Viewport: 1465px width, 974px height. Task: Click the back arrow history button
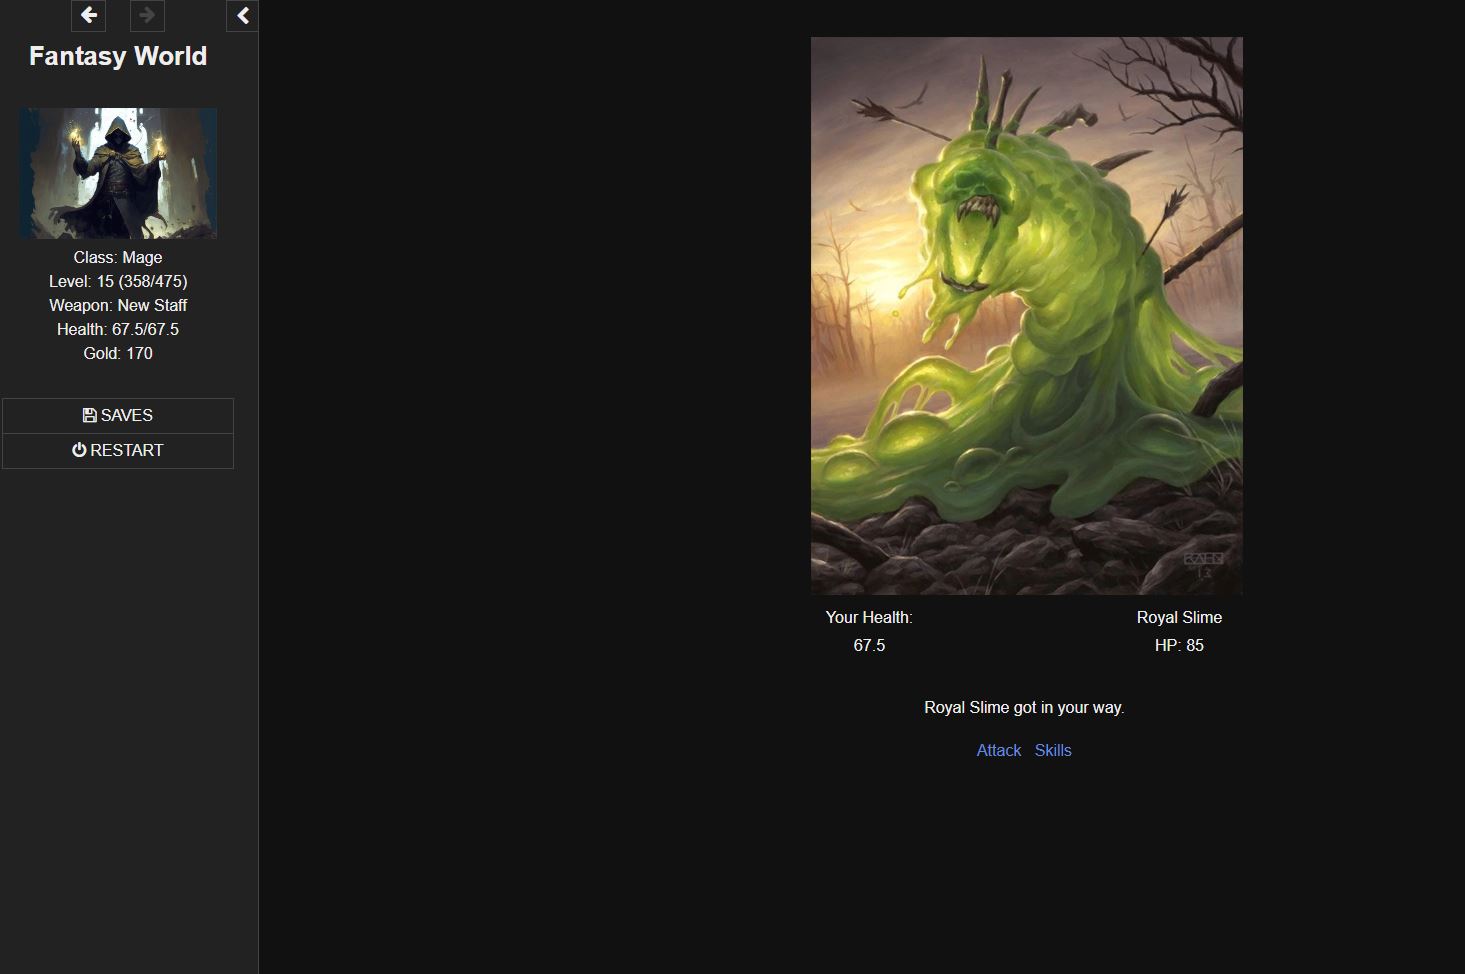[89, 15]
